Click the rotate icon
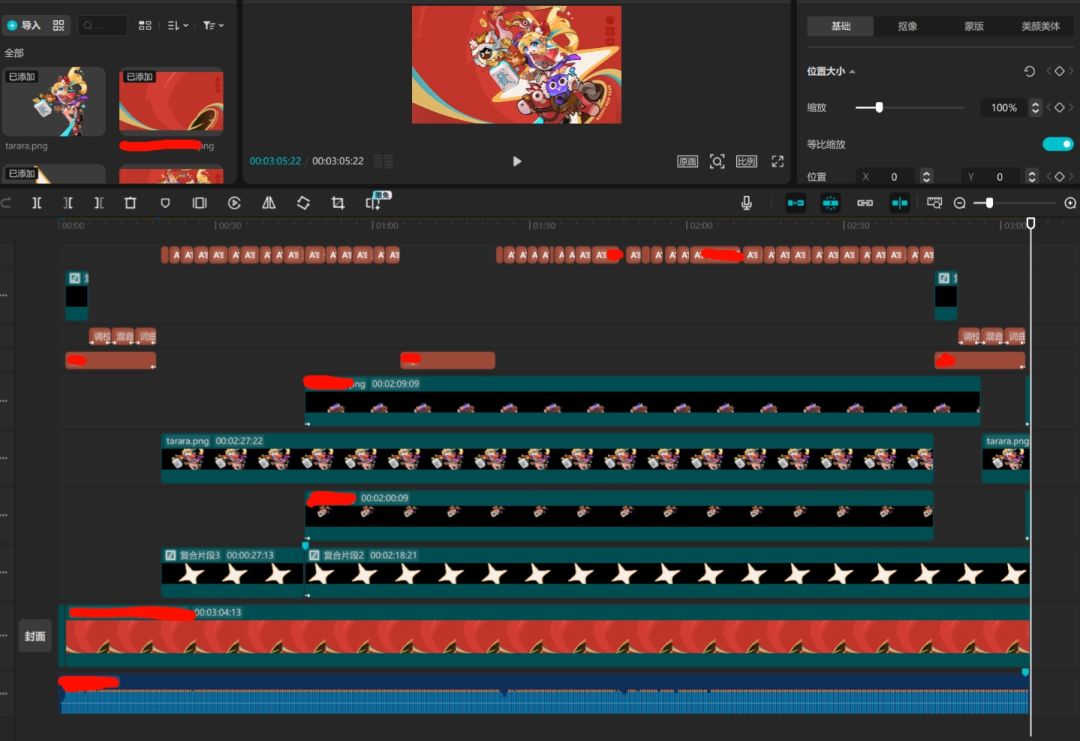Screen dimensions: 1080x741 coord(303,203)
